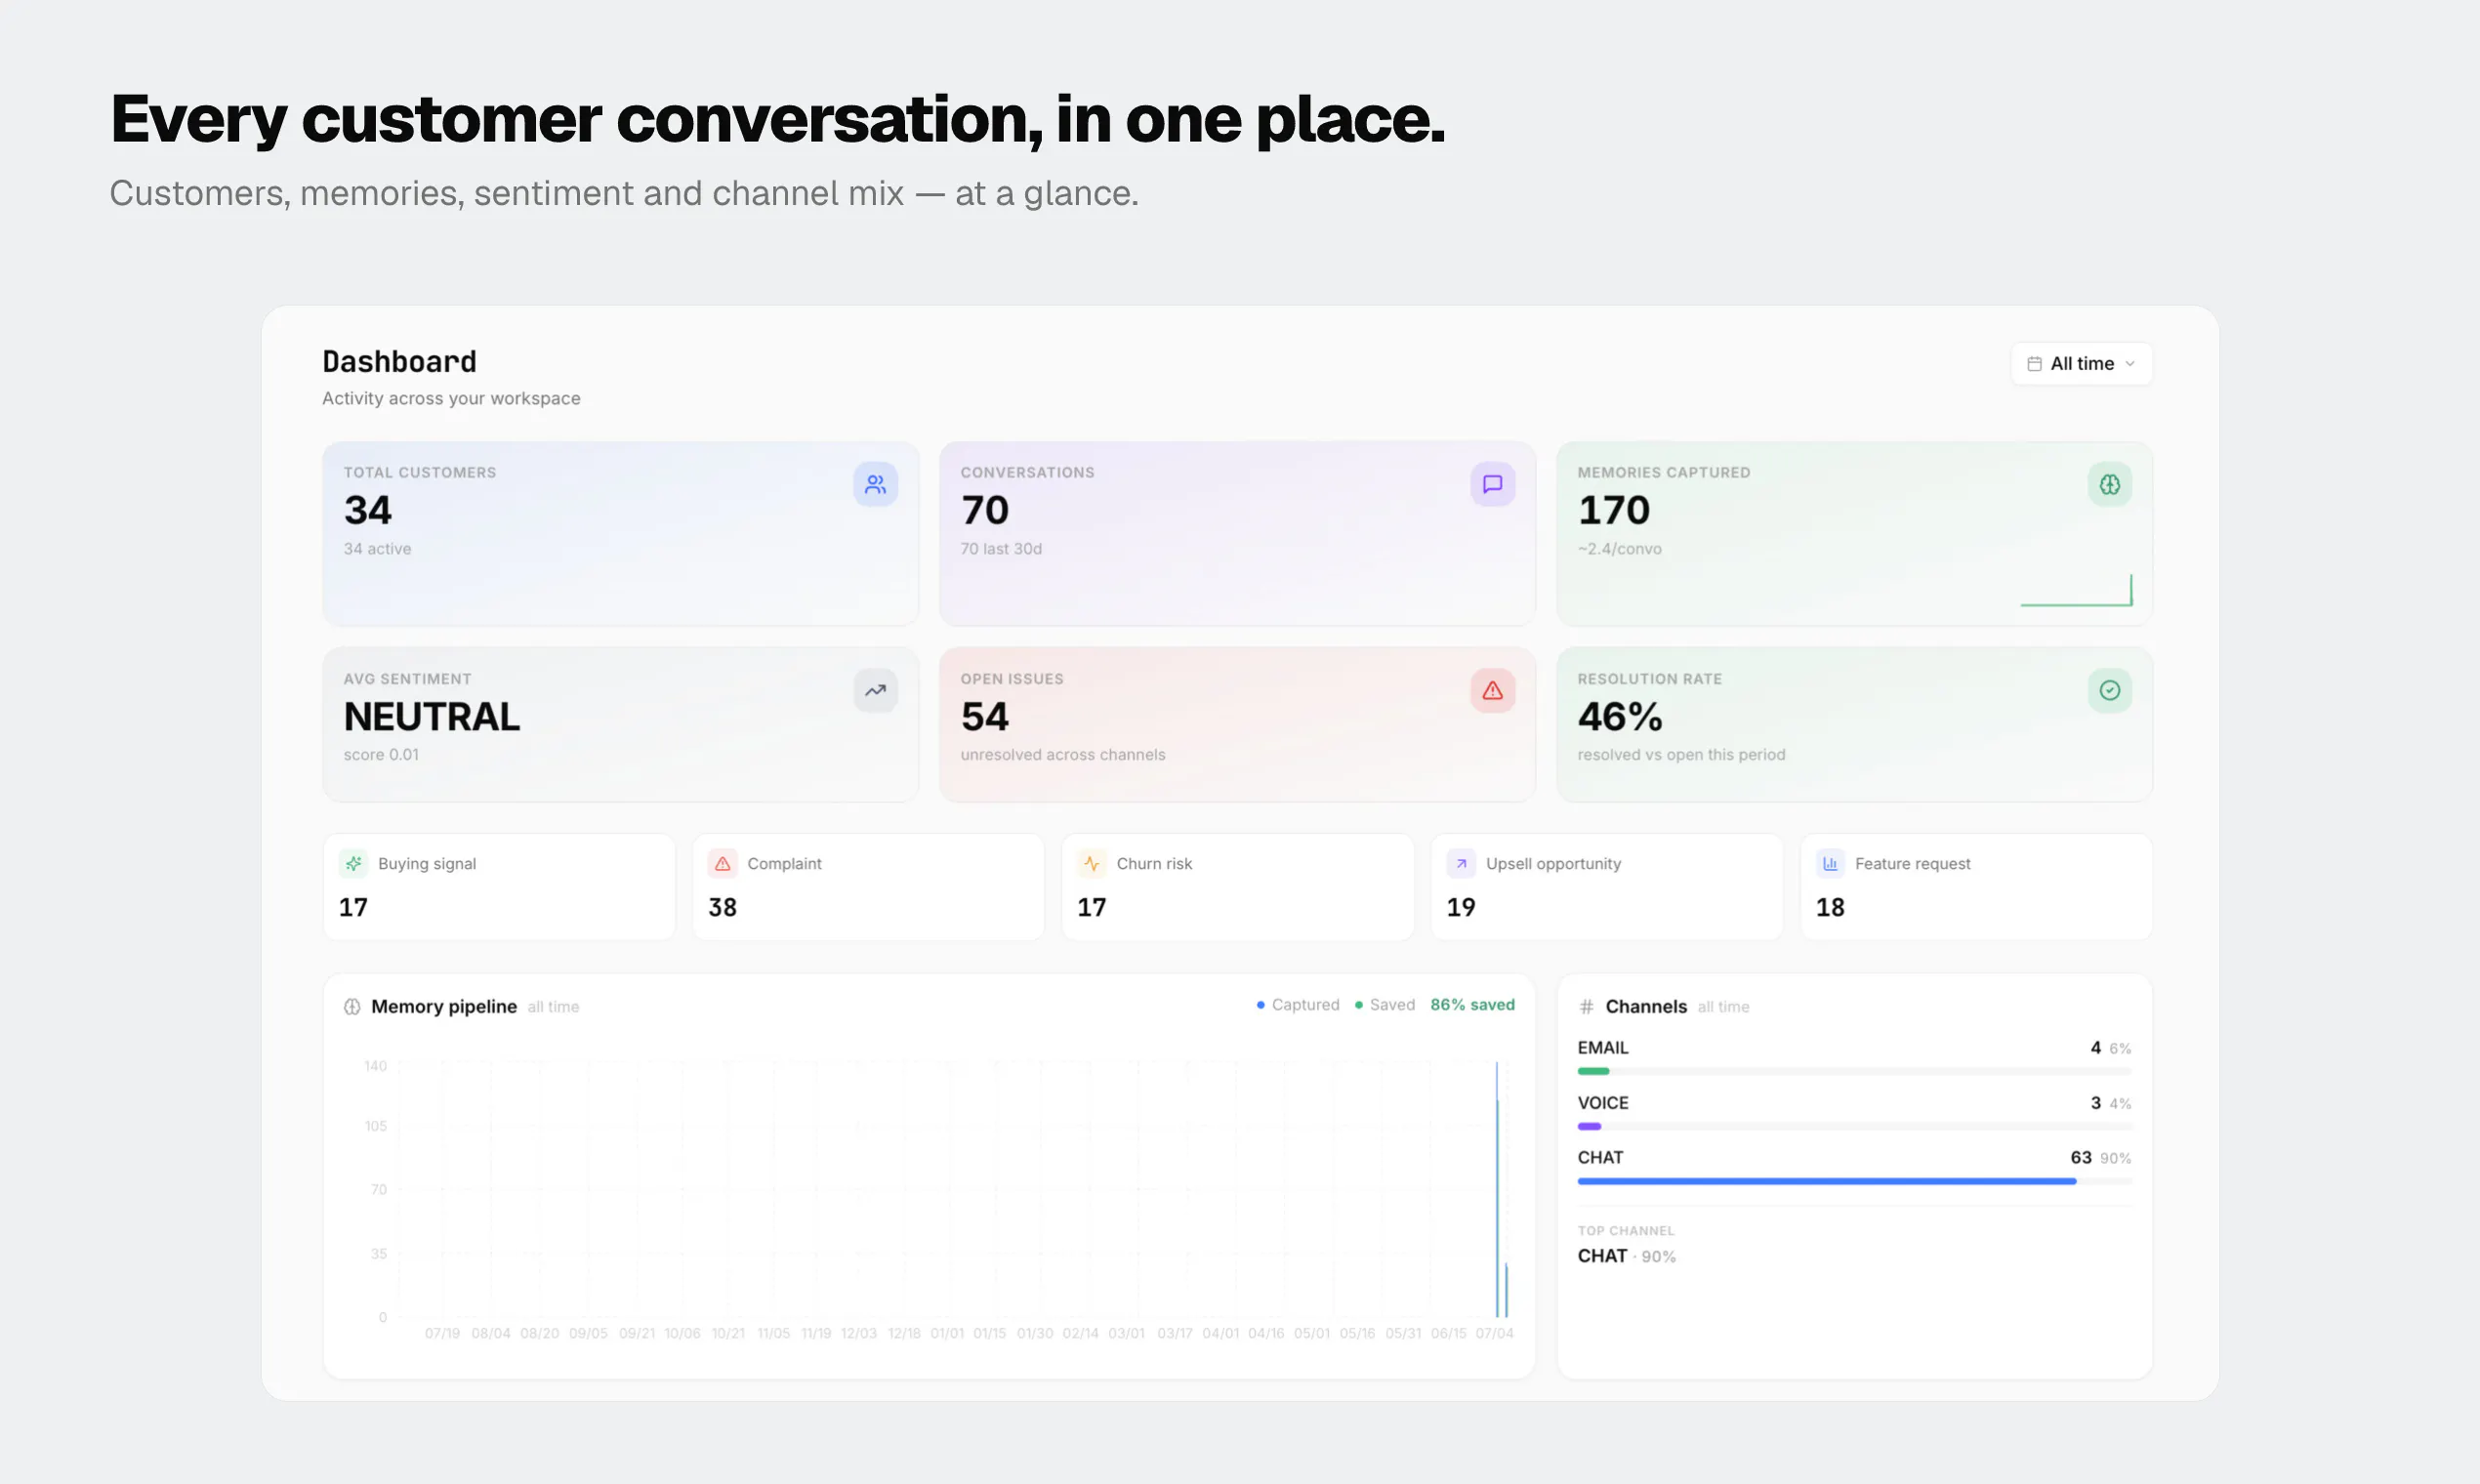Click the Memory pipeline chart spike
Viewport: 2480px width, 1484px height.
[x=1497, y=1190]
